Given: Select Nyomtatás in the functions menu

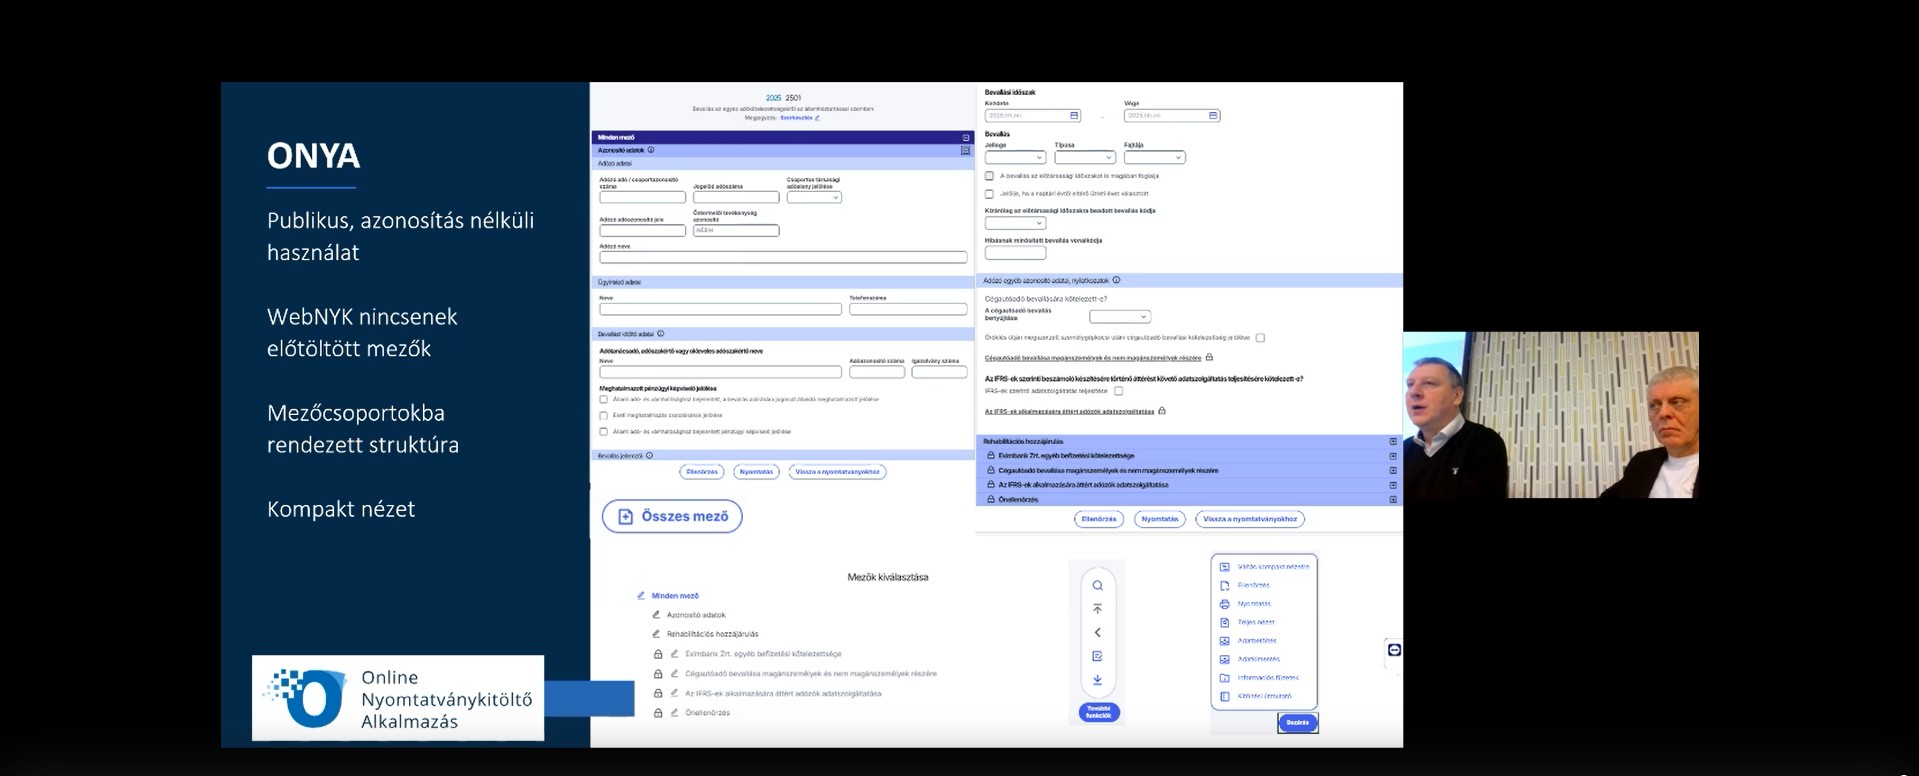Looking at the screenshot, I should (x=1254, y=604).
